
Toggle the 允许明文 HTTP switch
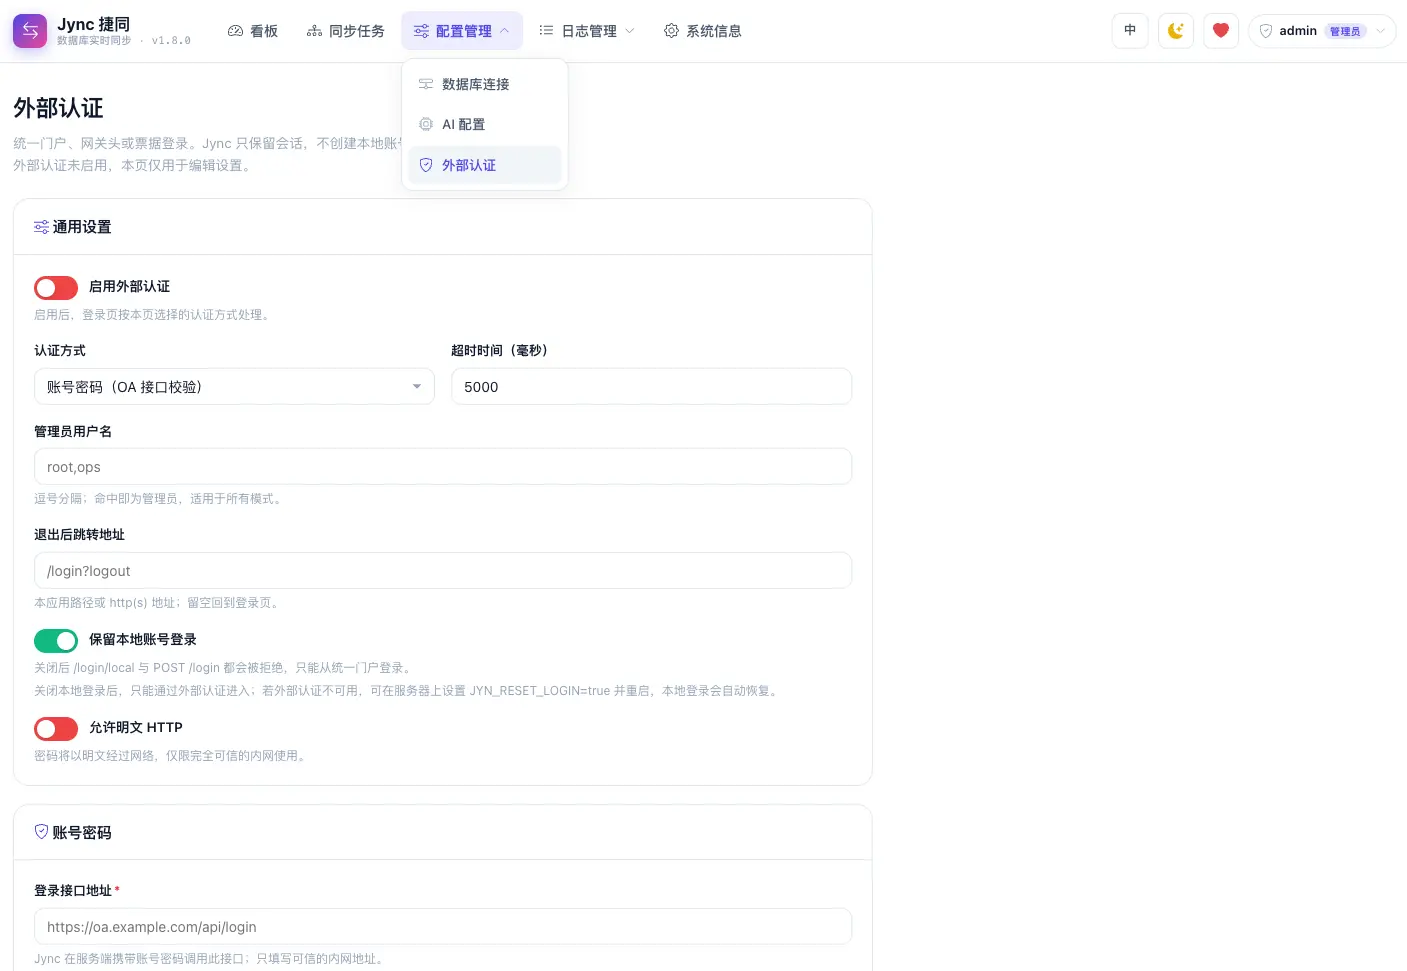click(56, 729)
